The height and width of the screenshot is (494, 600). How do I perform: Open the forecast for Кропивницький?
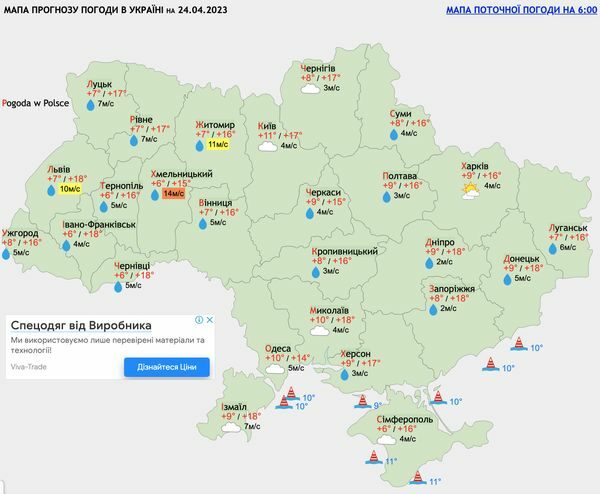[344, 251]
